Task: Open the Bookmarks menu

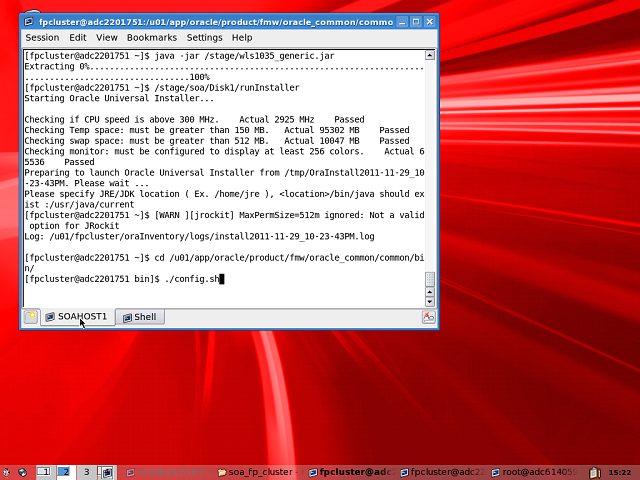Action: point(152,38)
